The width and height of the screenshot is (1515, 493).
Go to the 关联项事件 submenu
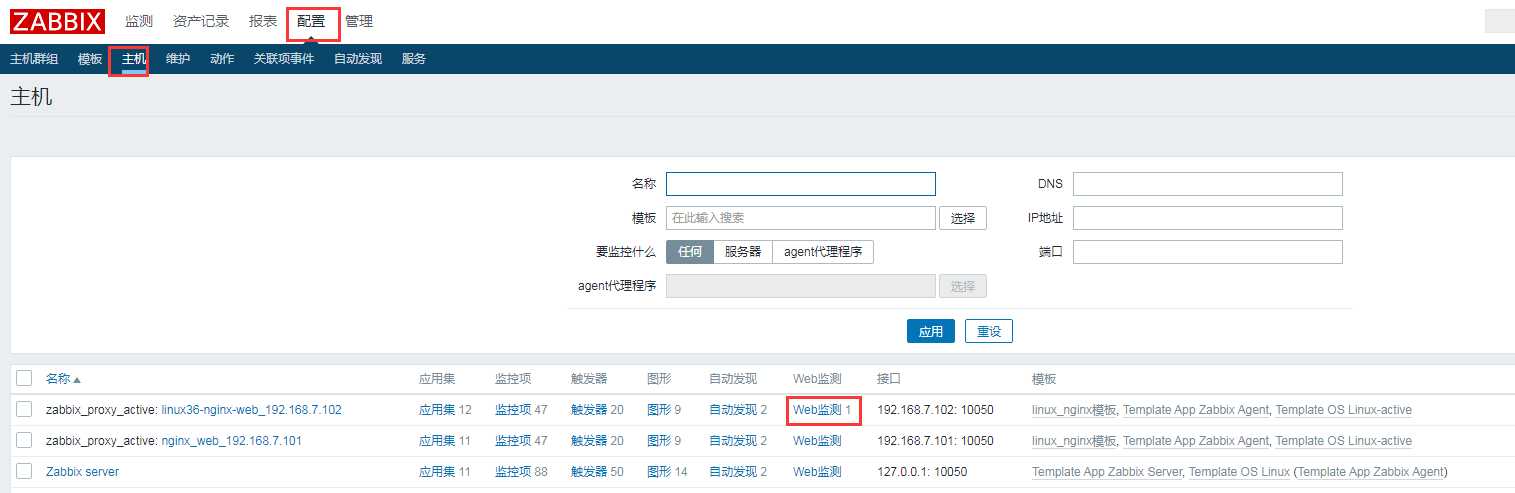284,59
